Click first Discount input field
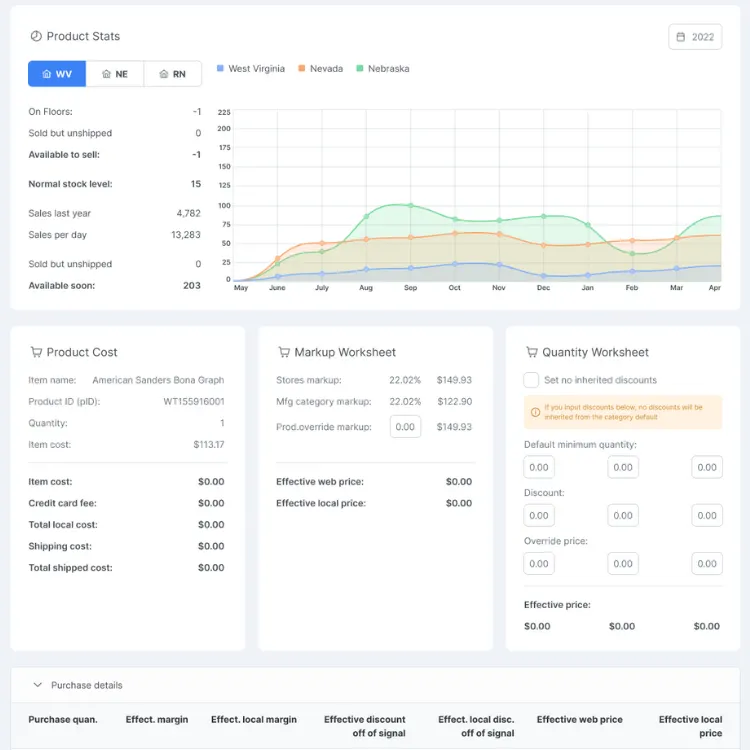The image size is (750, 750). [x=539, y=516]
